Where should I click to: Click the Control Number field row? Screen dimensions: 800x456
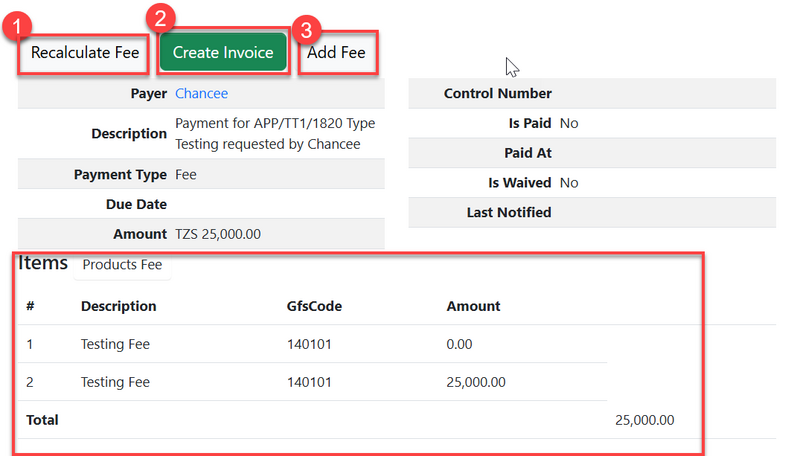coord(591,93)
